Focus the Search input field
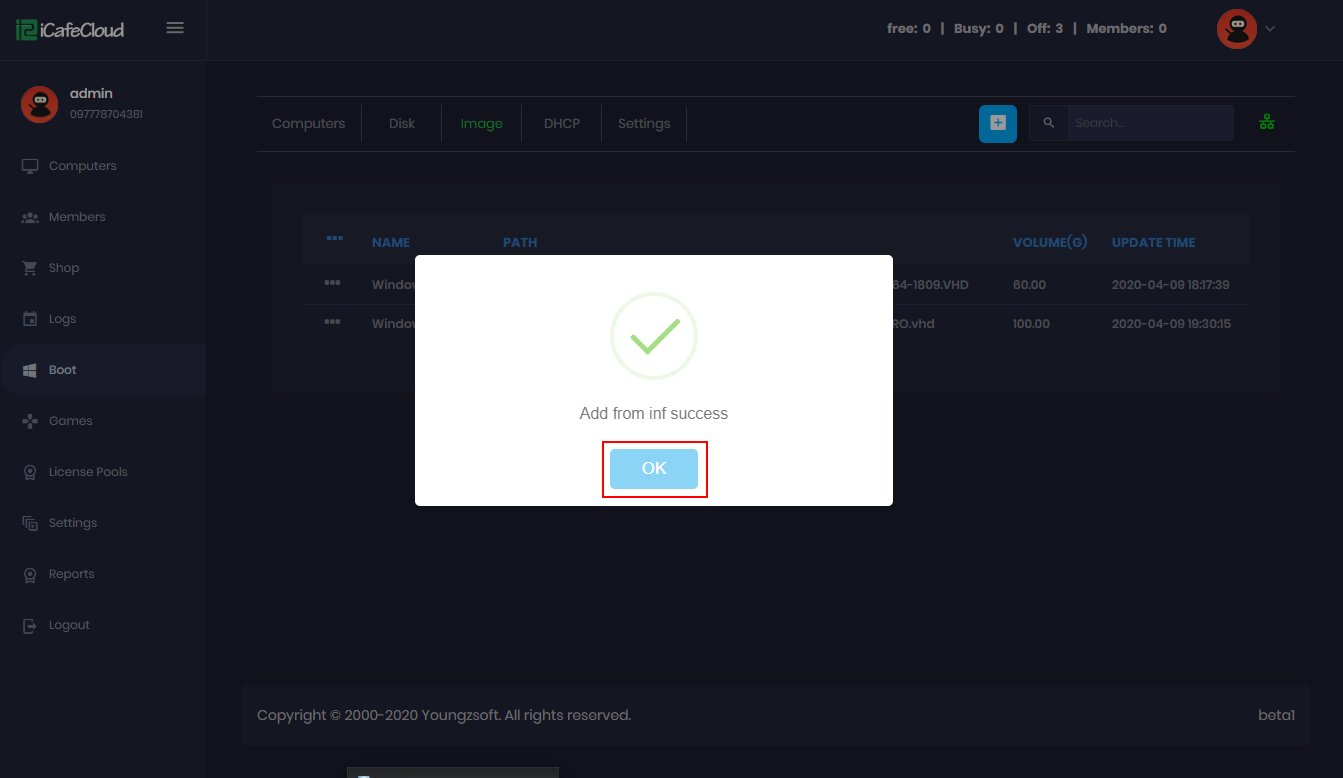Viewport: 1343px width, 778px height. 1148,123
